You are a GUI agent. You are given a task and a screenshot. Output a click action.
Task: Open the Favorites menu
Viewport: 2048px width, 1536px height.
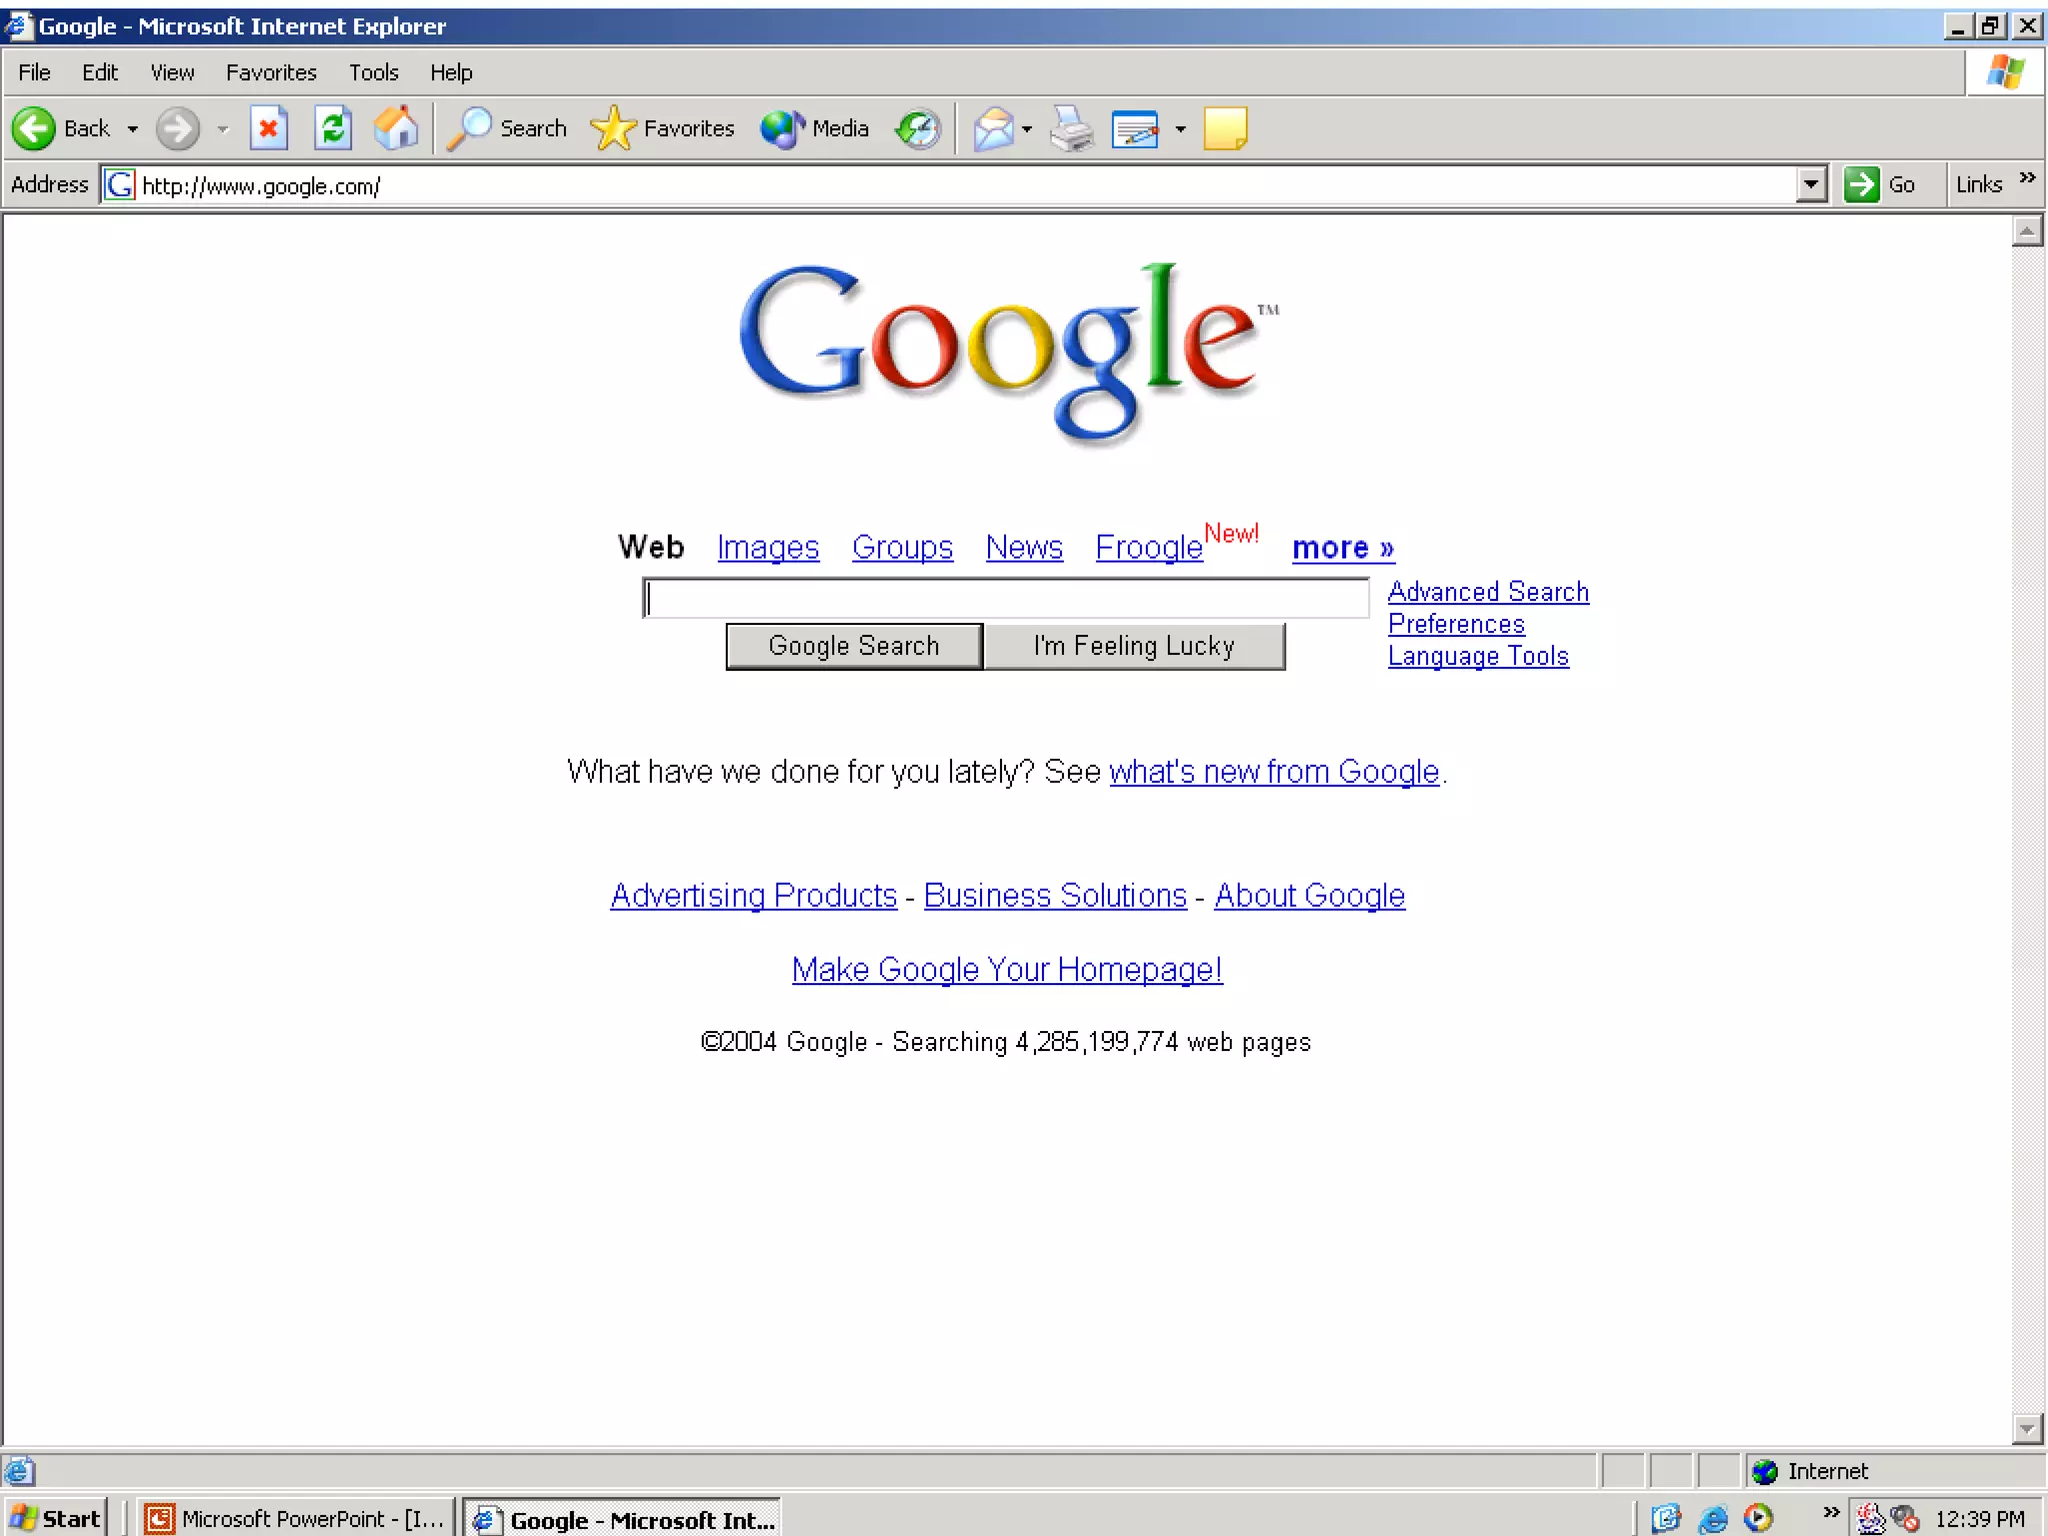point(271,73)
